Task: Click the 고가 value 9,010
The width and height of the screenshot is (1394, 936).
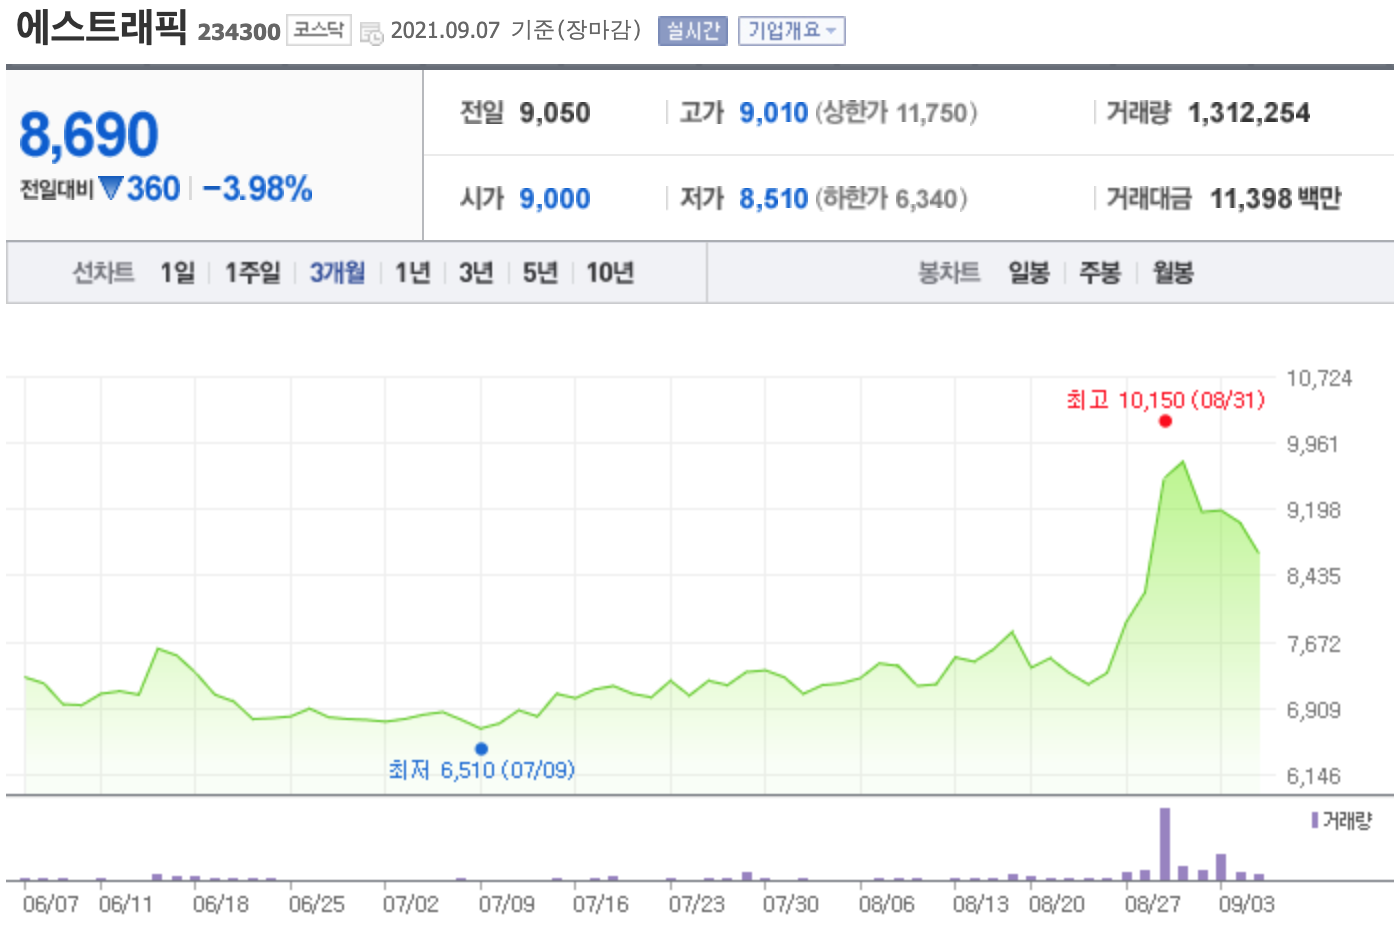Action: 773,112
